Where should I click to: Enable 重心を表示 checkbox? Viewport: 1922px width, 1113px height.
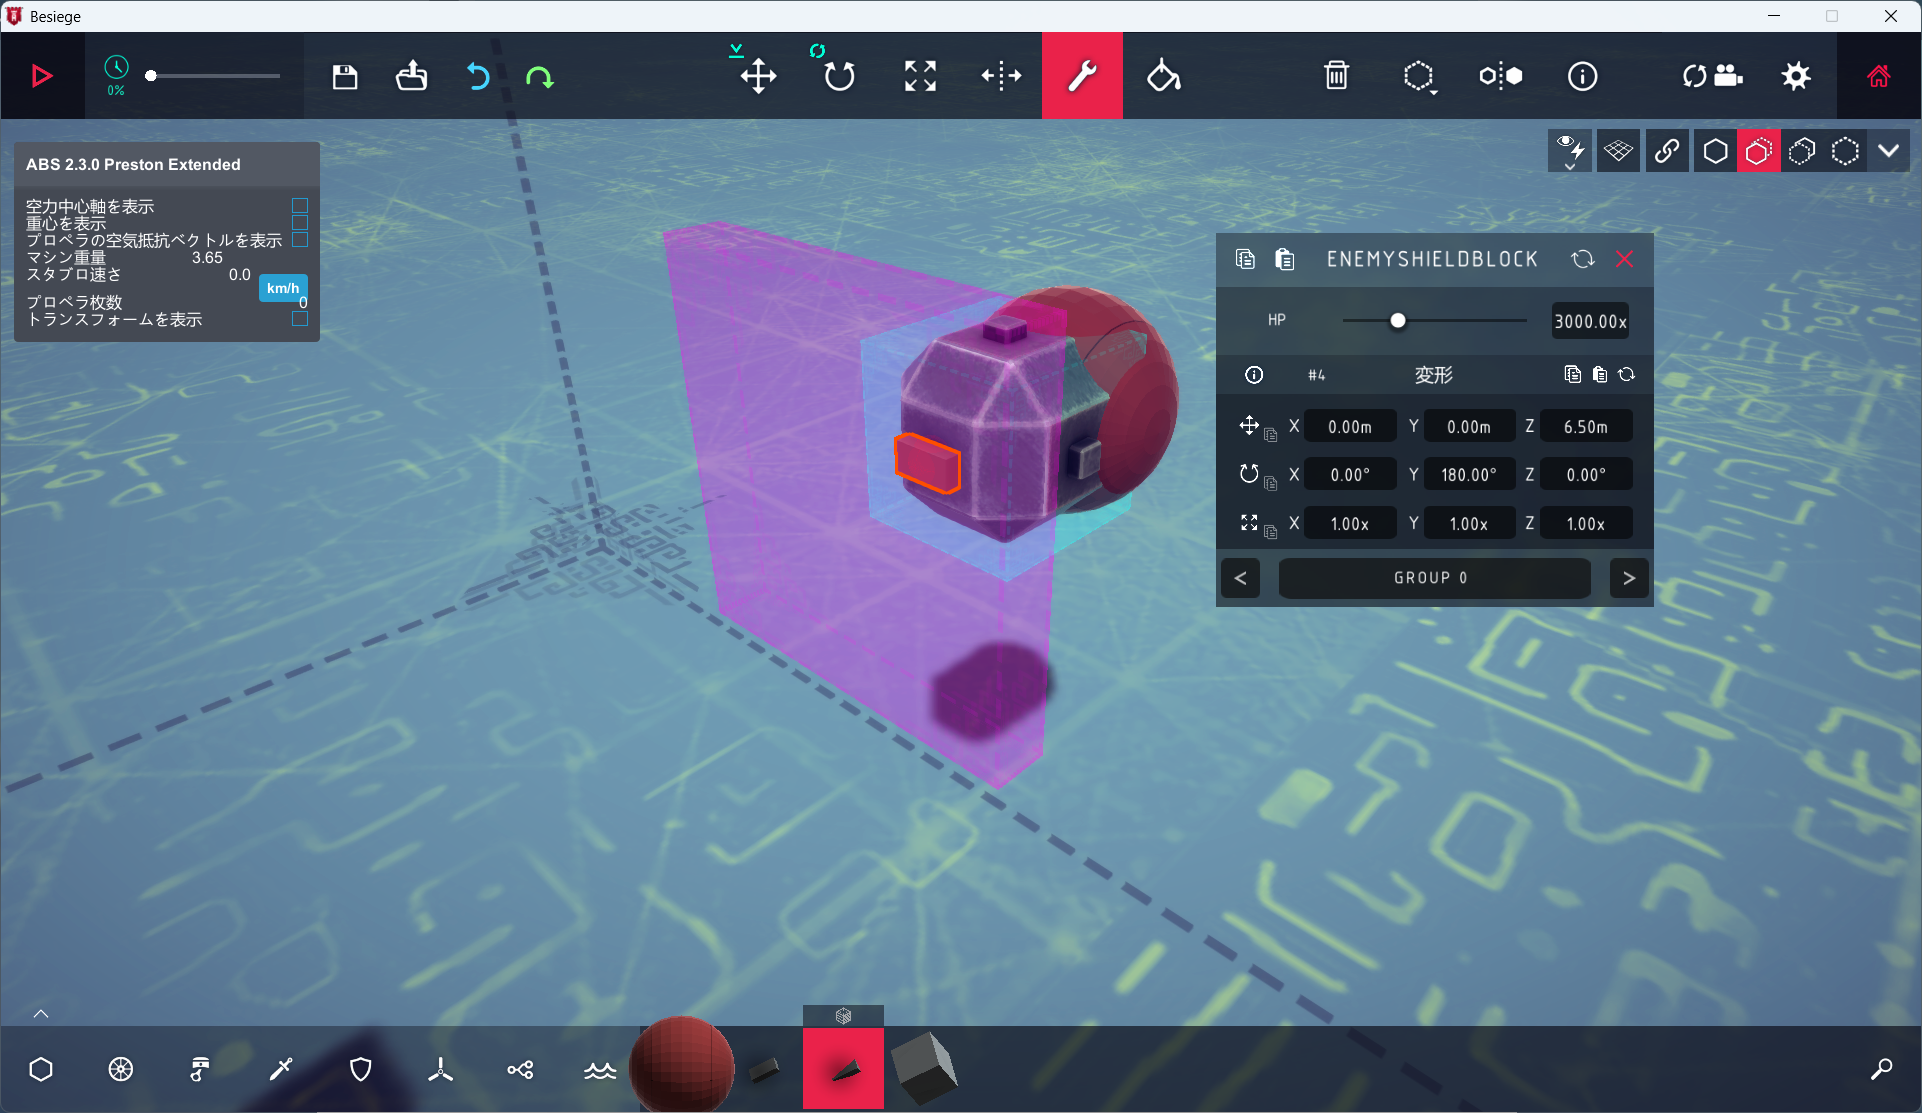click(300, 223)
